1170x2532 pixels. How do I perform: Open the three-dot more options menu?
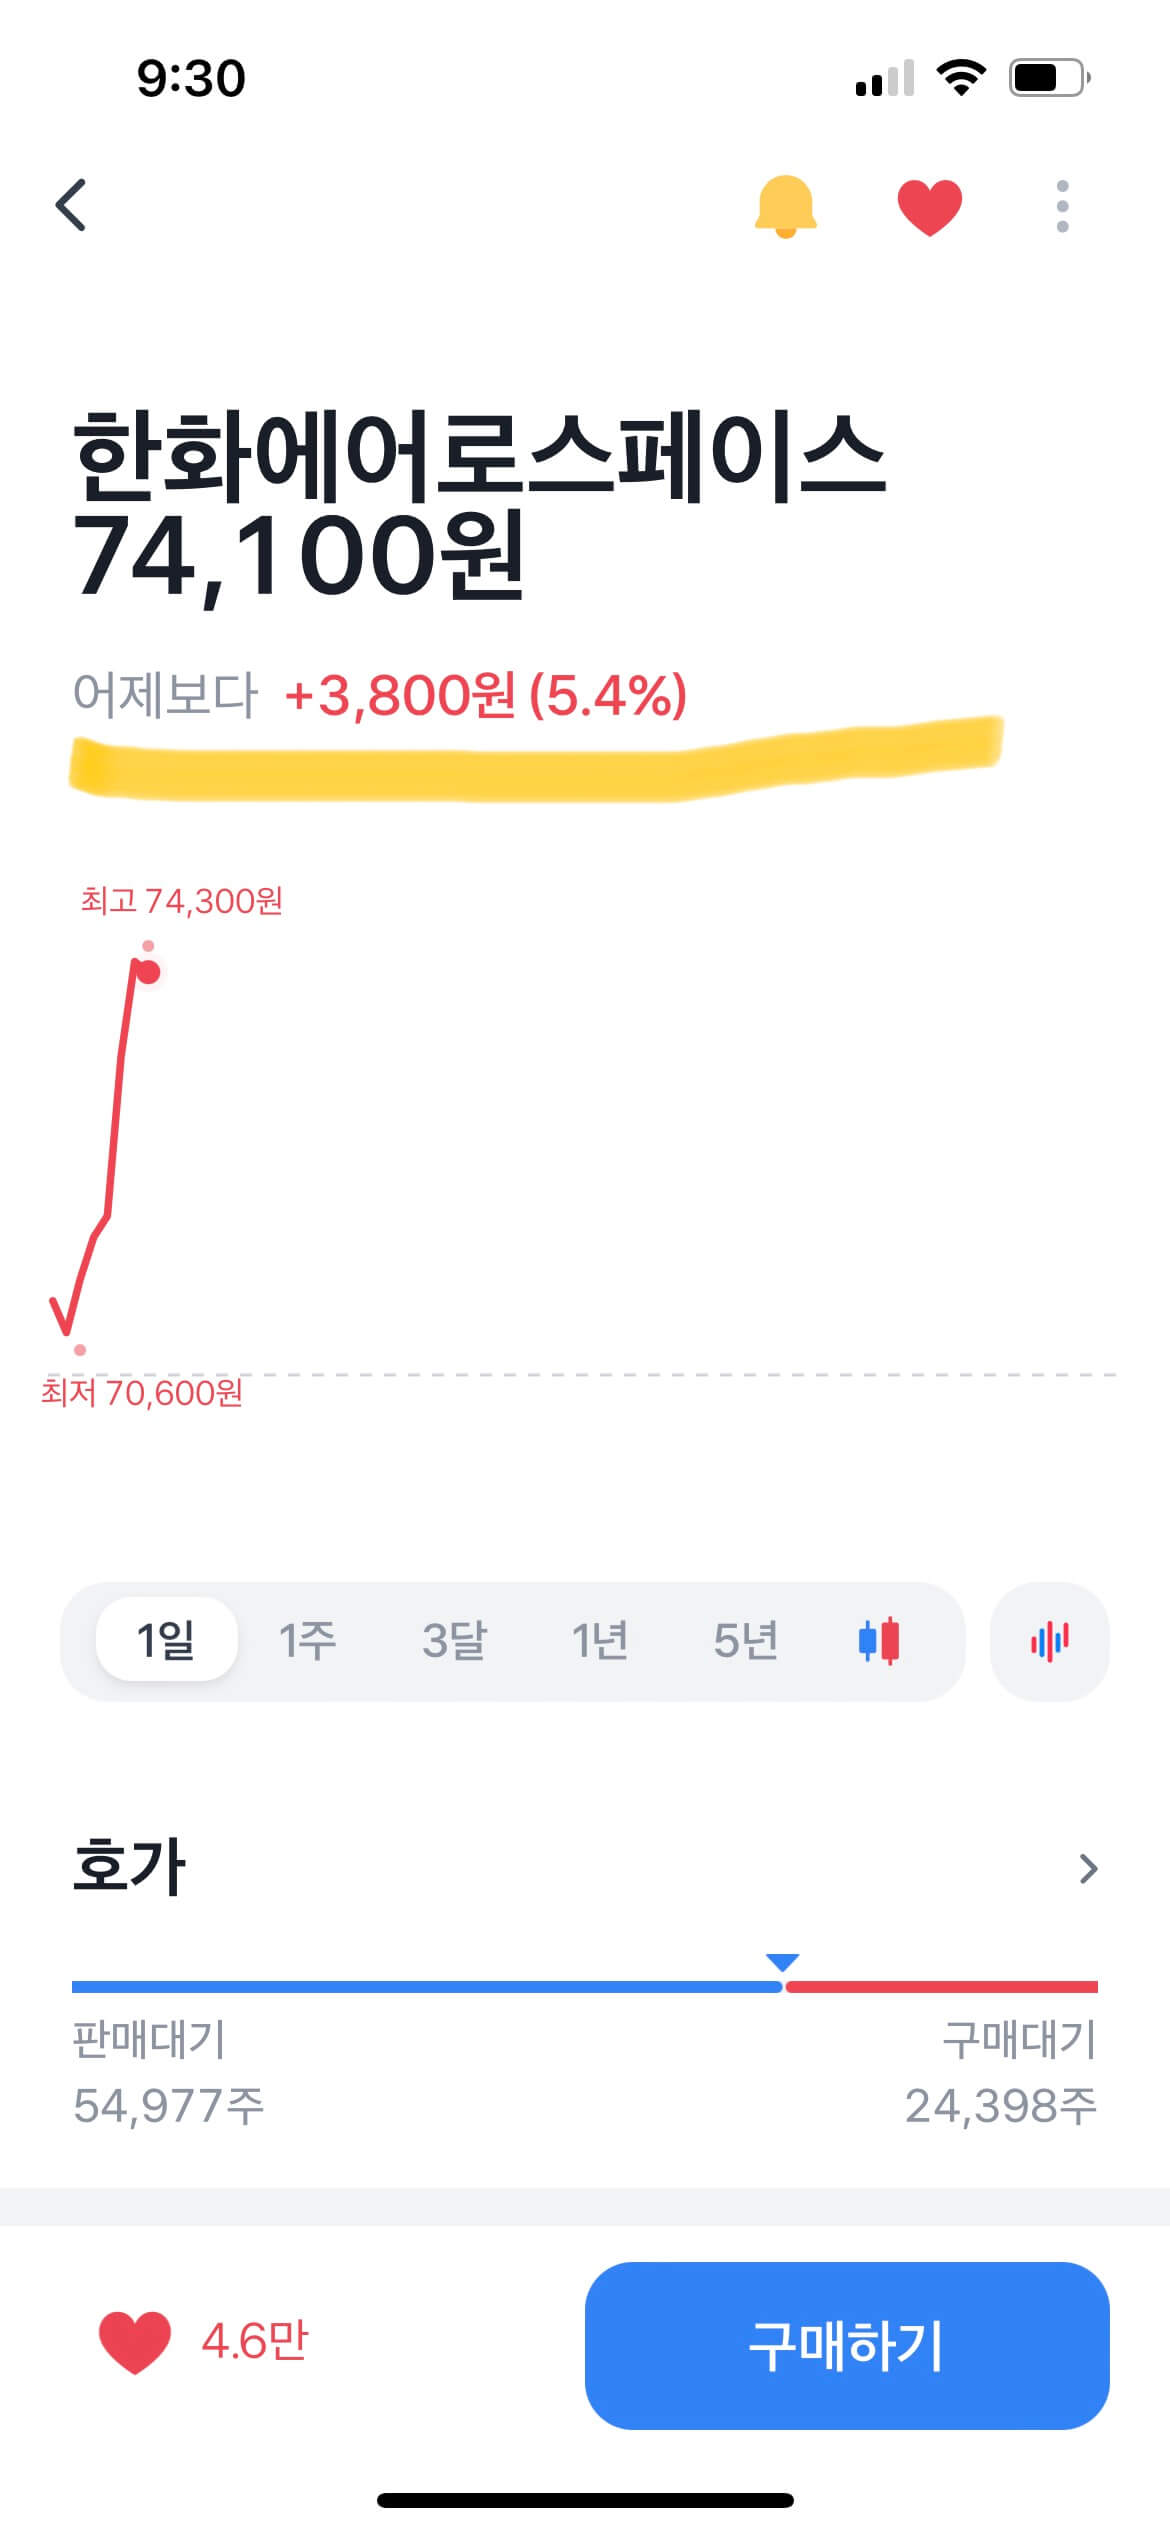(x=1062, y=206)
